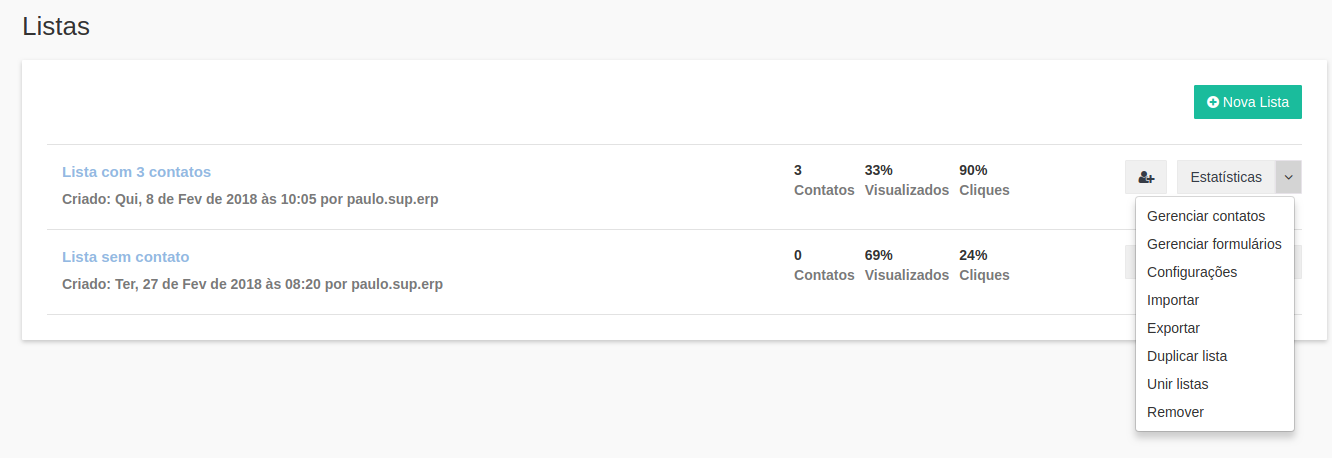Collapse the dropdown arrow beside Estatísticas

click(1288, 177)
